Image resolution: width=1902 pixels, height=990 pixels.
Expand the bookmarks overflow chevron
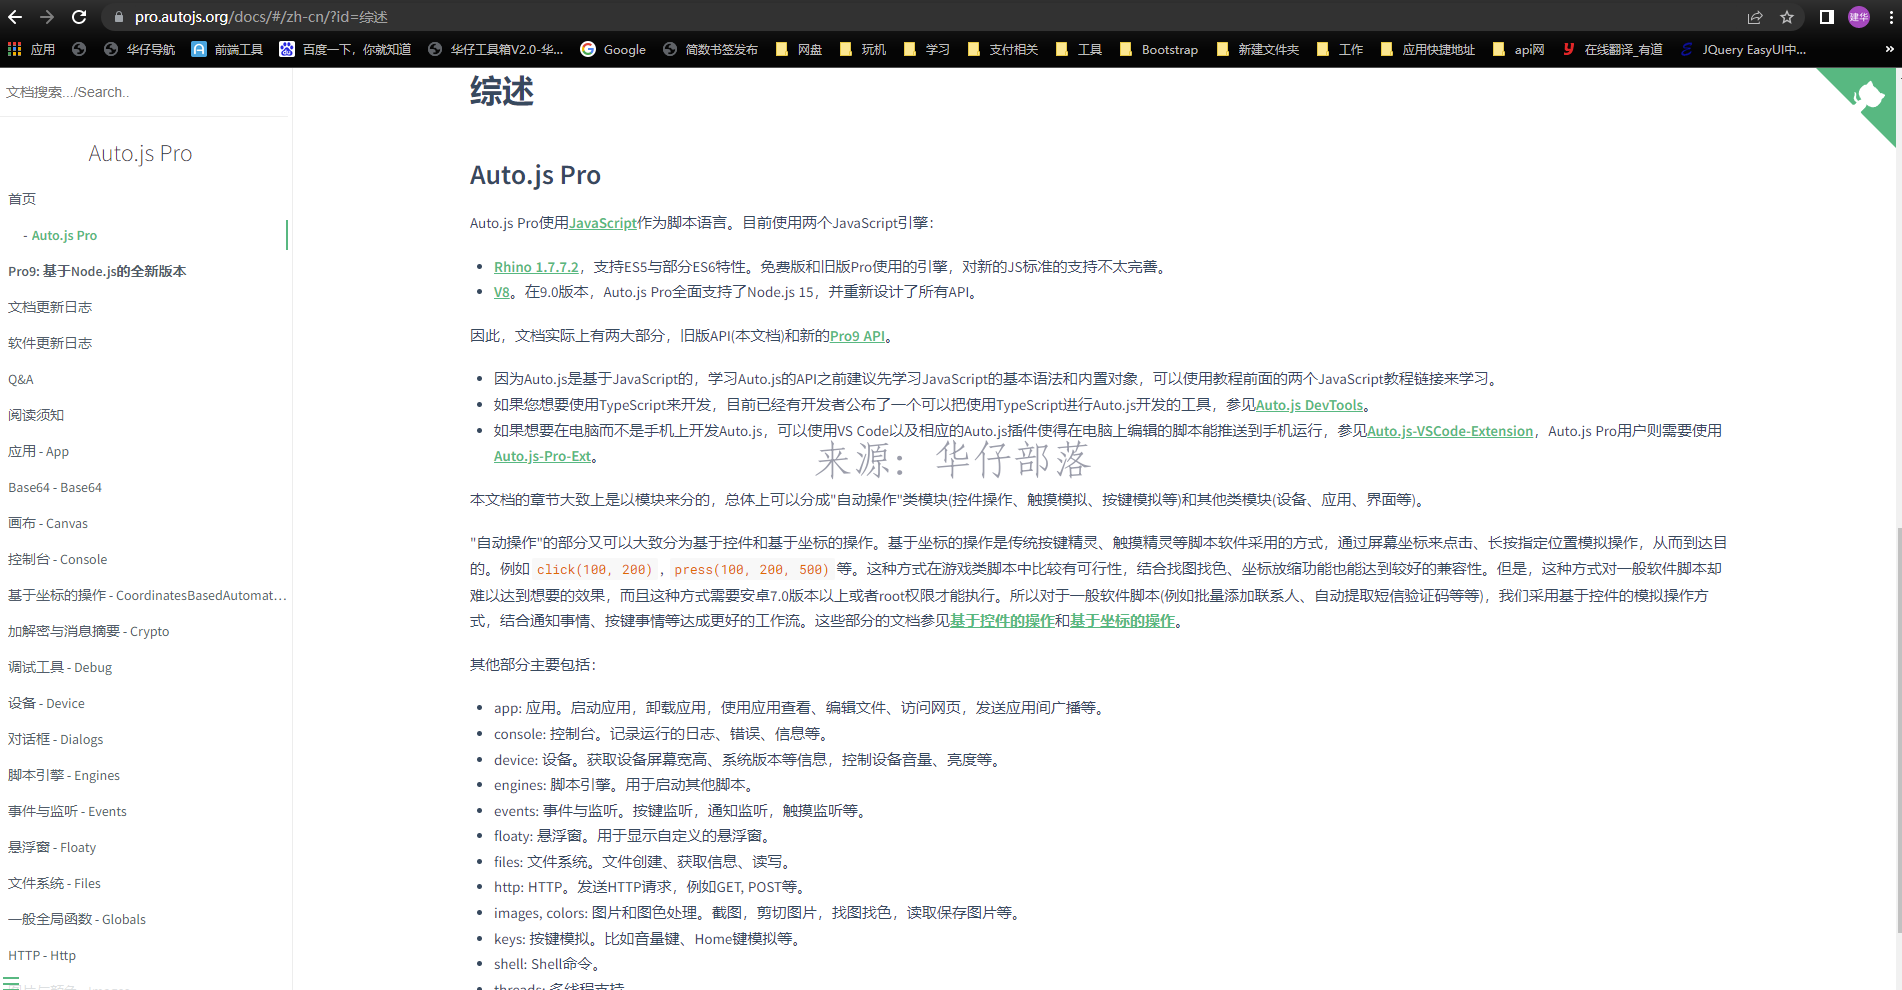point(1888,49)
